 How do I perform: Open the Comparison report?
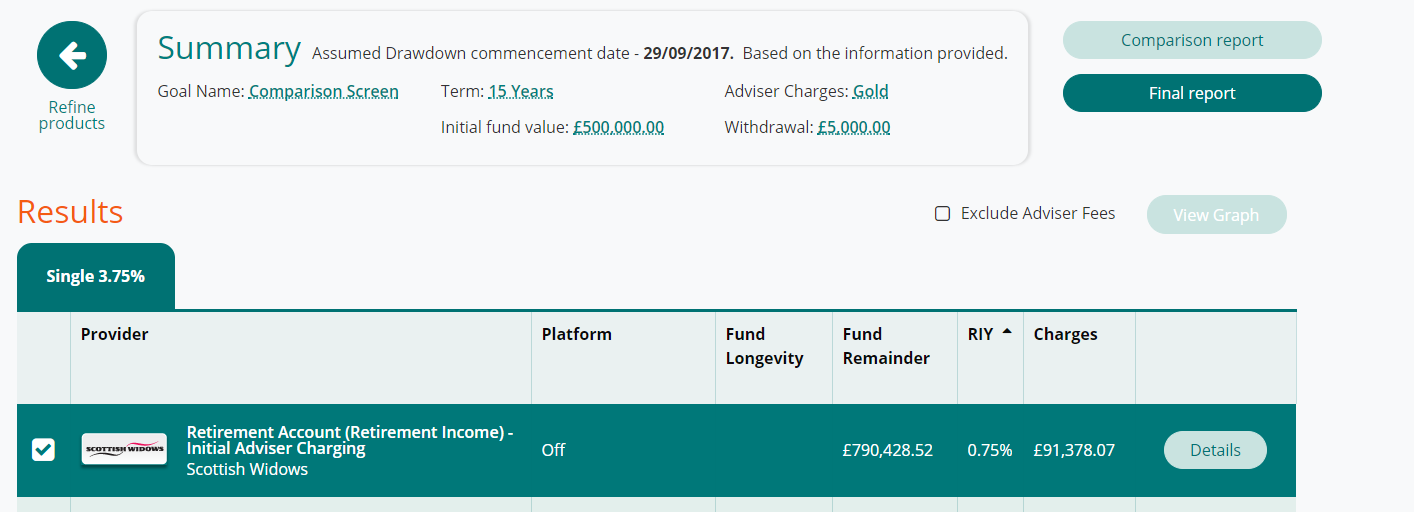[x=1192, y=41]
